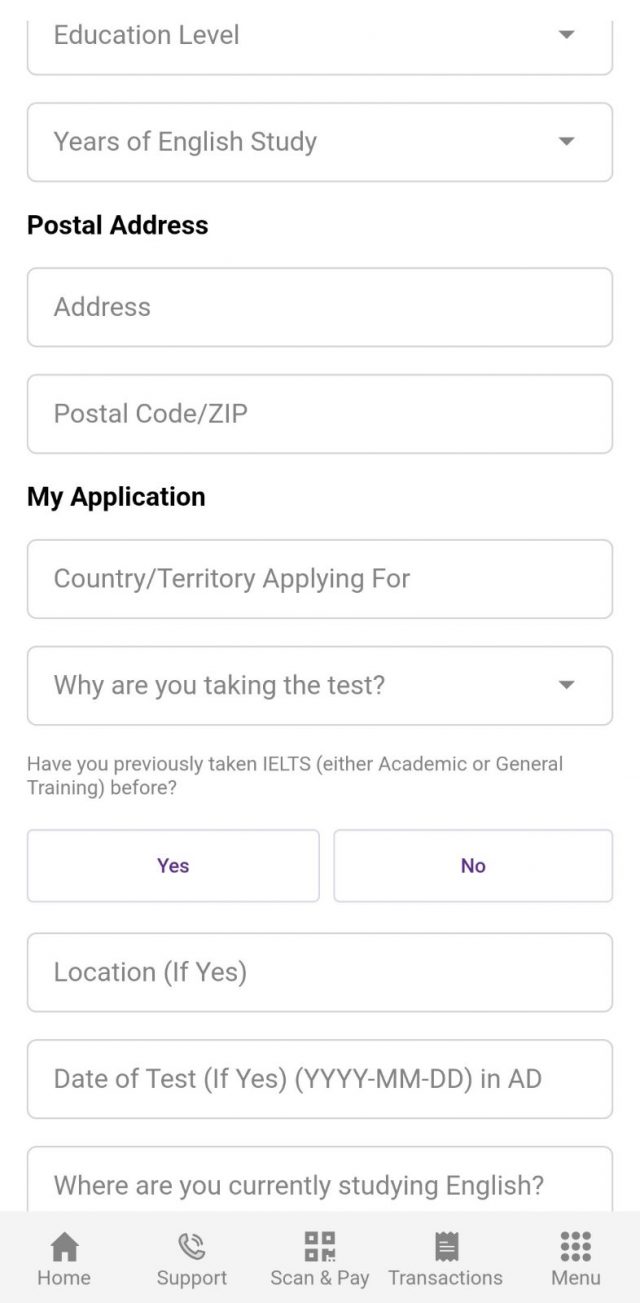
Task: Open the Menu grid icon
Action: pos(574,1246)
